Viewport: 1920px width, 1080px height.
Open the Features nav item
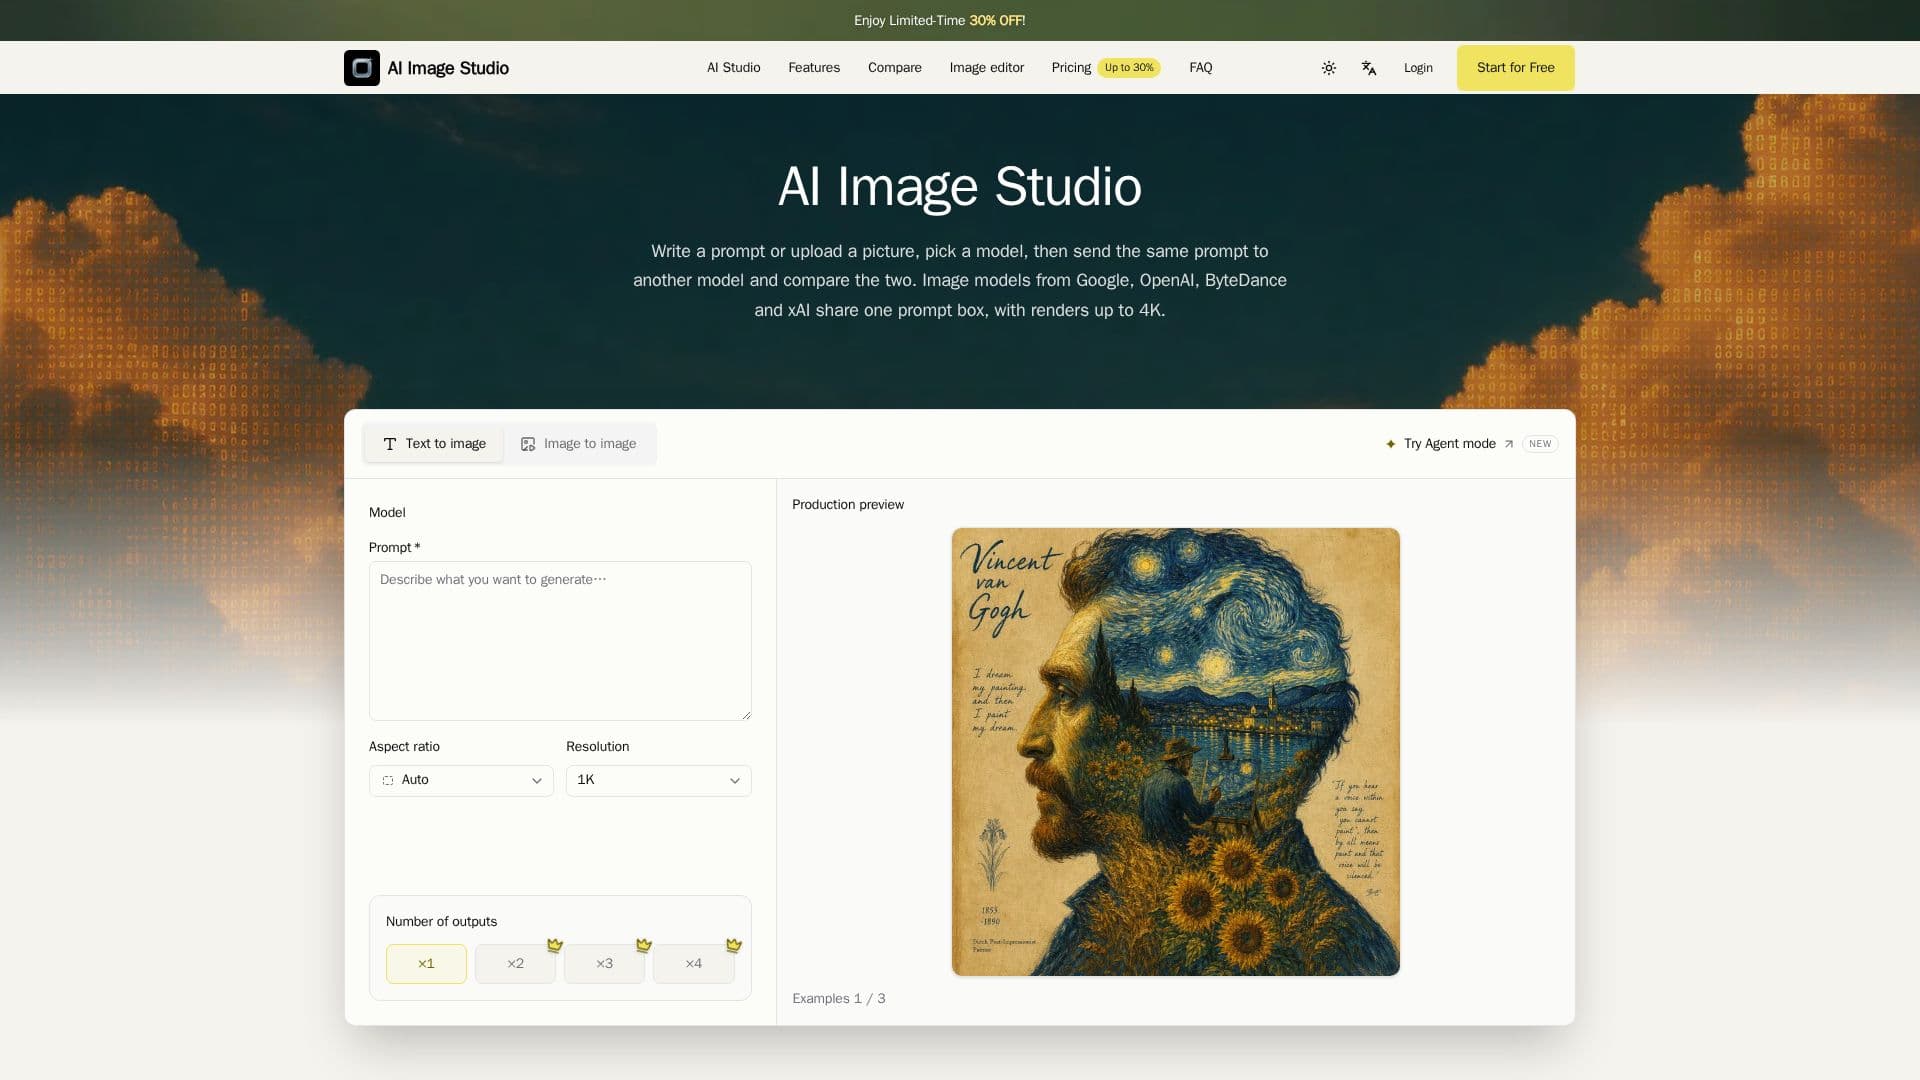click(814, 68)
